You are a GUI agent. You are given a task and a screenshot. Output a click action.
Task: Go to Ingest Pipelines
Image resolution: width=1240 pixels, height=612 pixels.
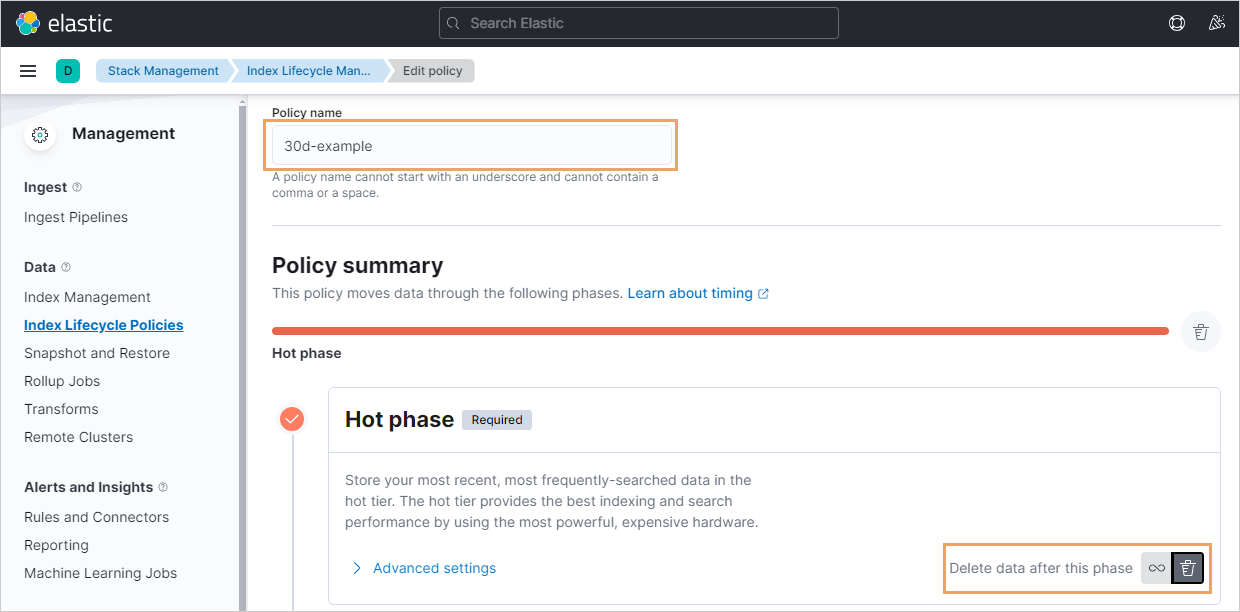tap(76, 217)
